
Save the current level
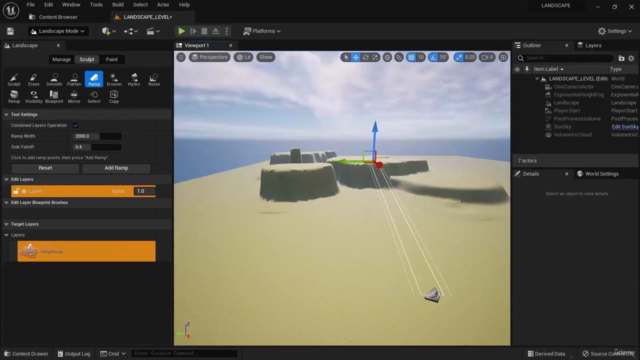(x=10, y=31)
